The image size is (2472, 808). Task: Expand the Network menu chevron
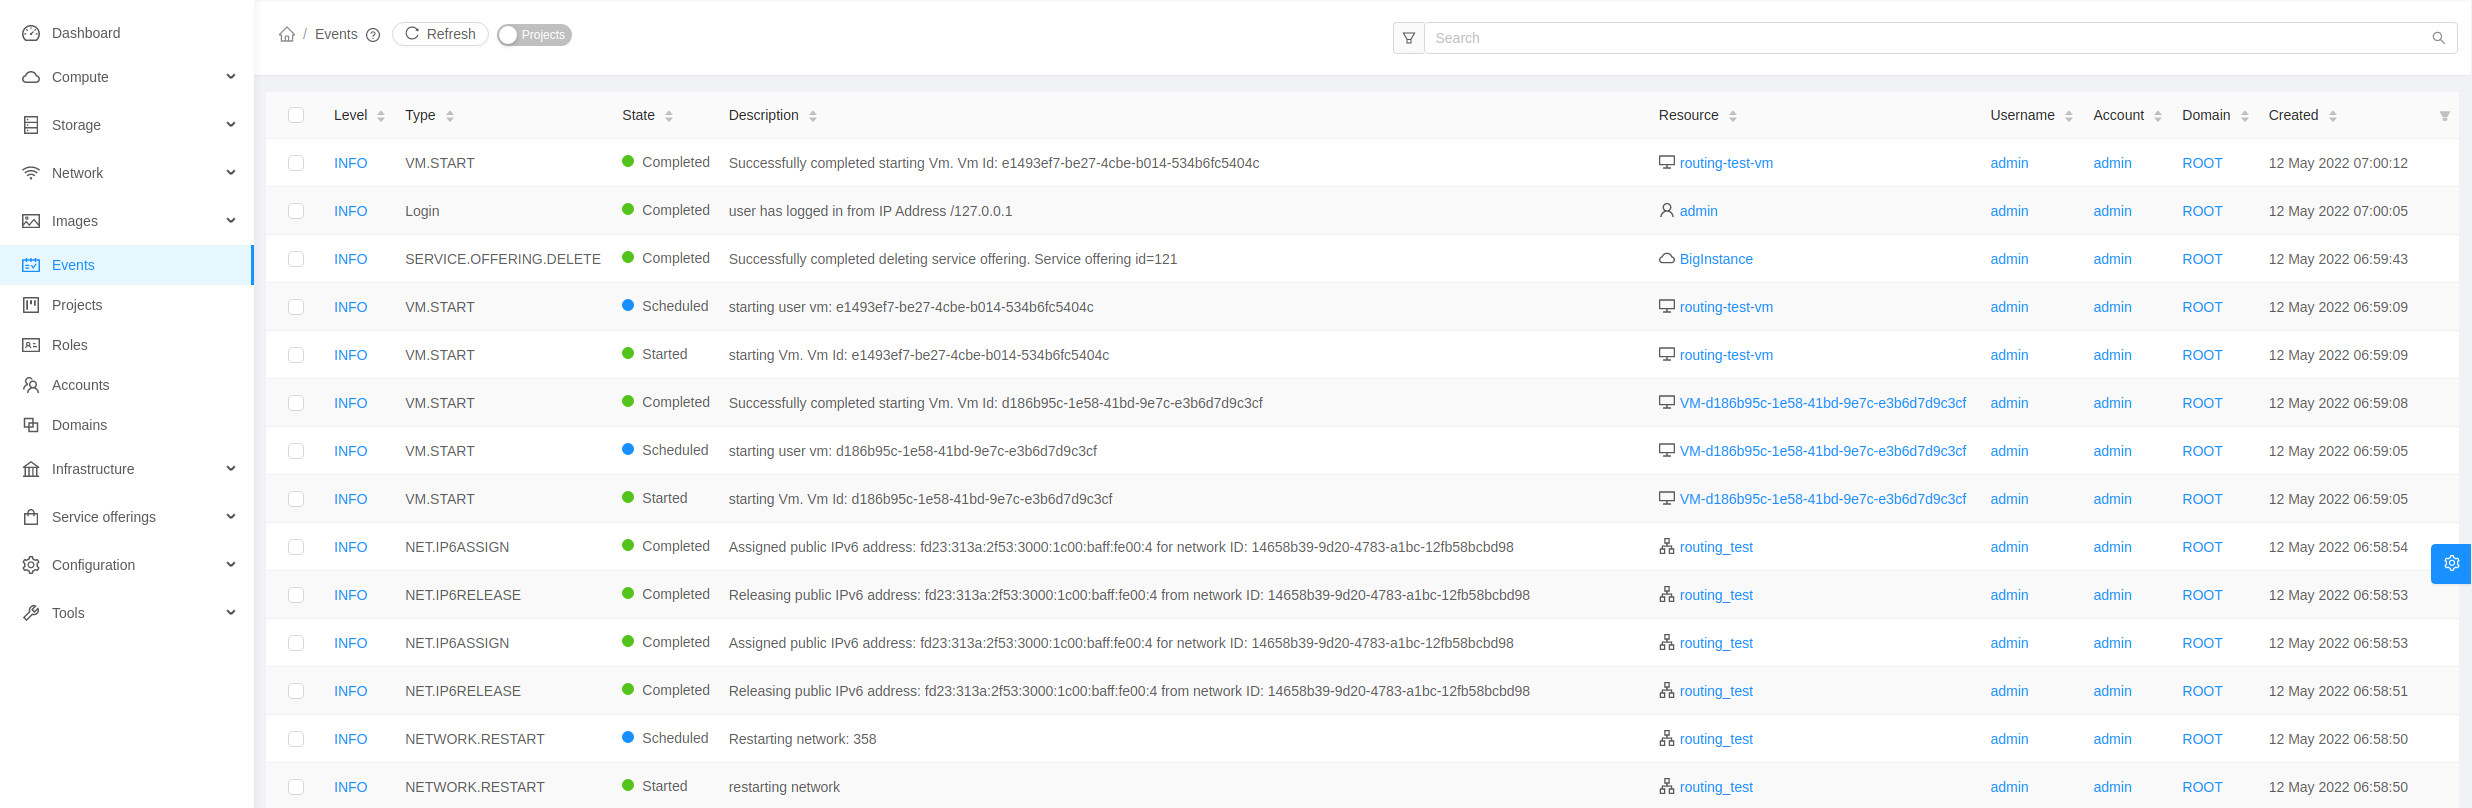231,173
